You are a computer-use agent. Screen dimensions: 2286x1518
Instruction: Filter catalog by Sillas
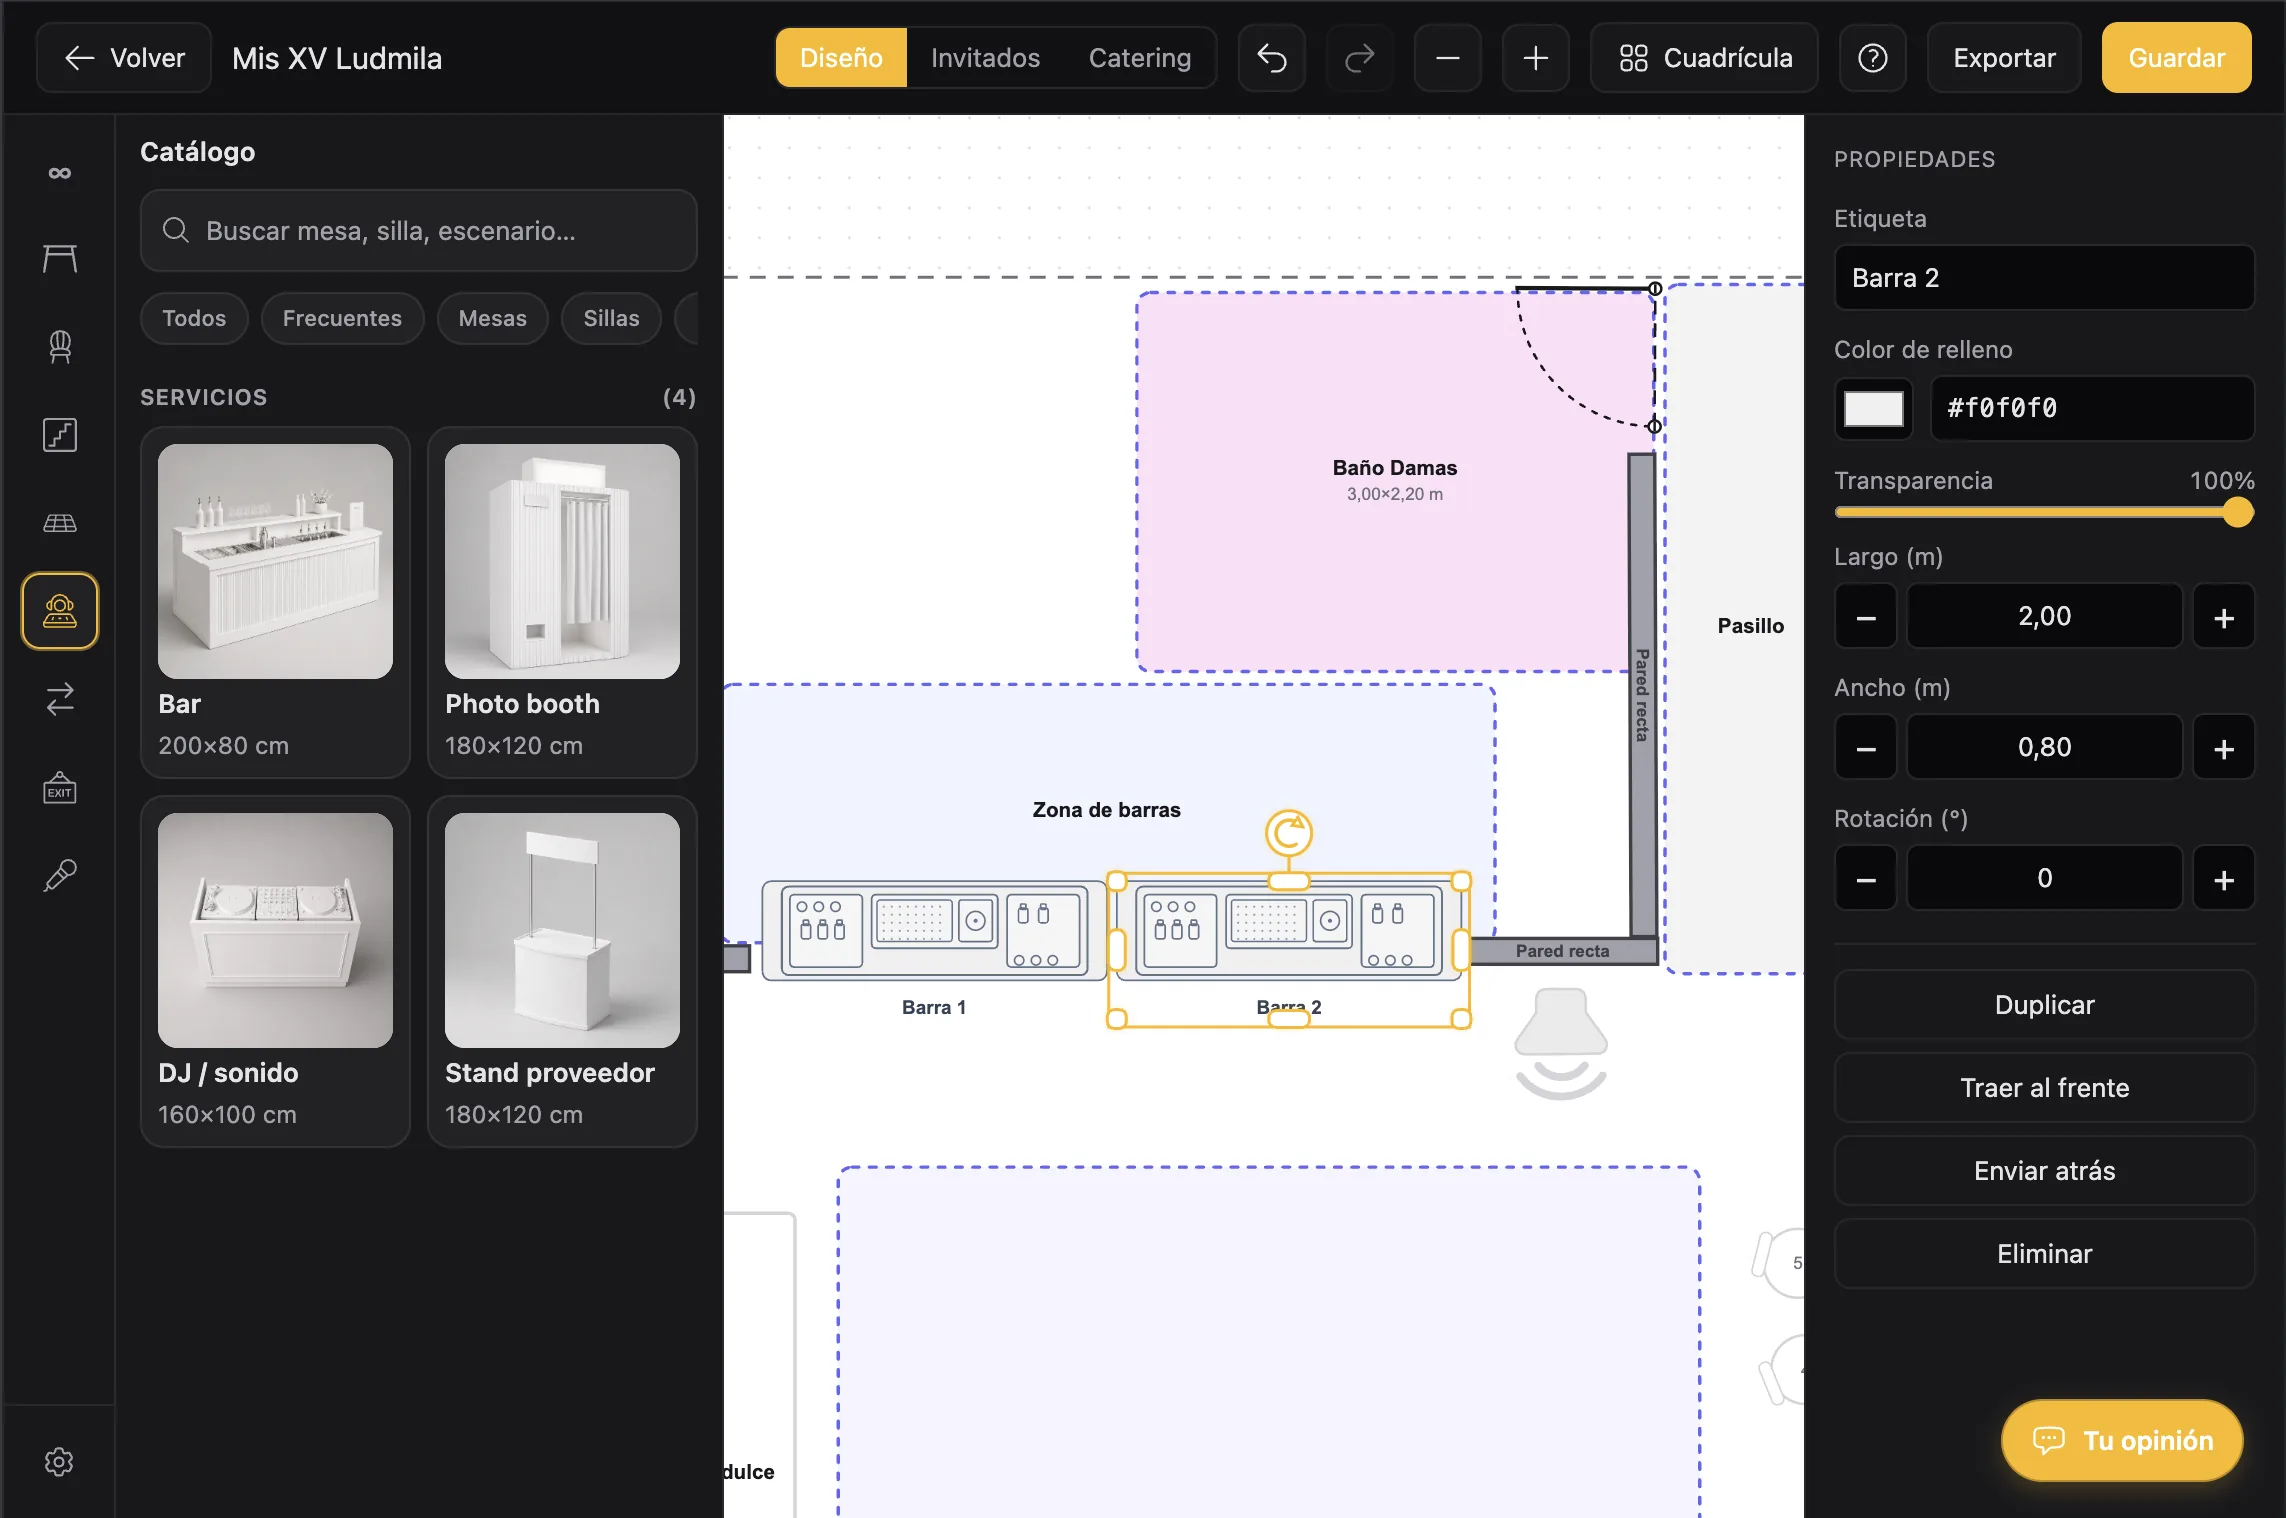[611, 318]
